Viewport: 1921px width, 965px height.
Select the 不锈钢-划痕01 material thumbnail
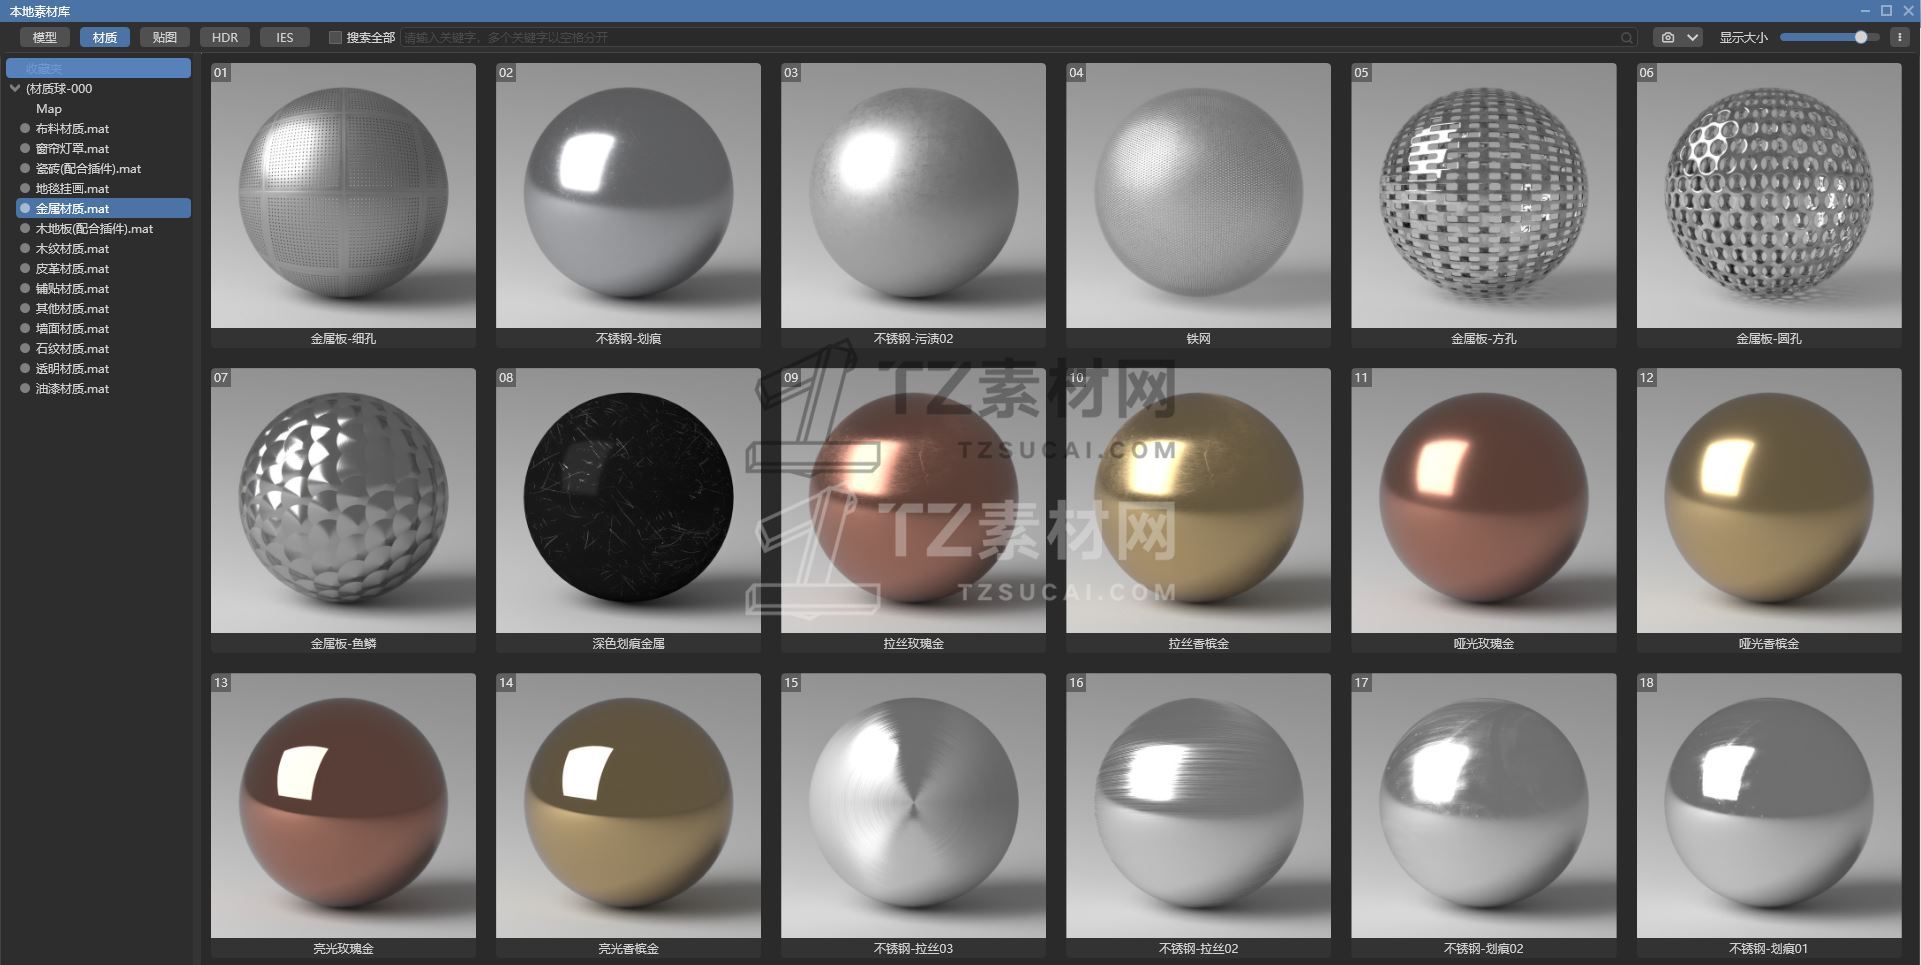[x=1769, y=806]
